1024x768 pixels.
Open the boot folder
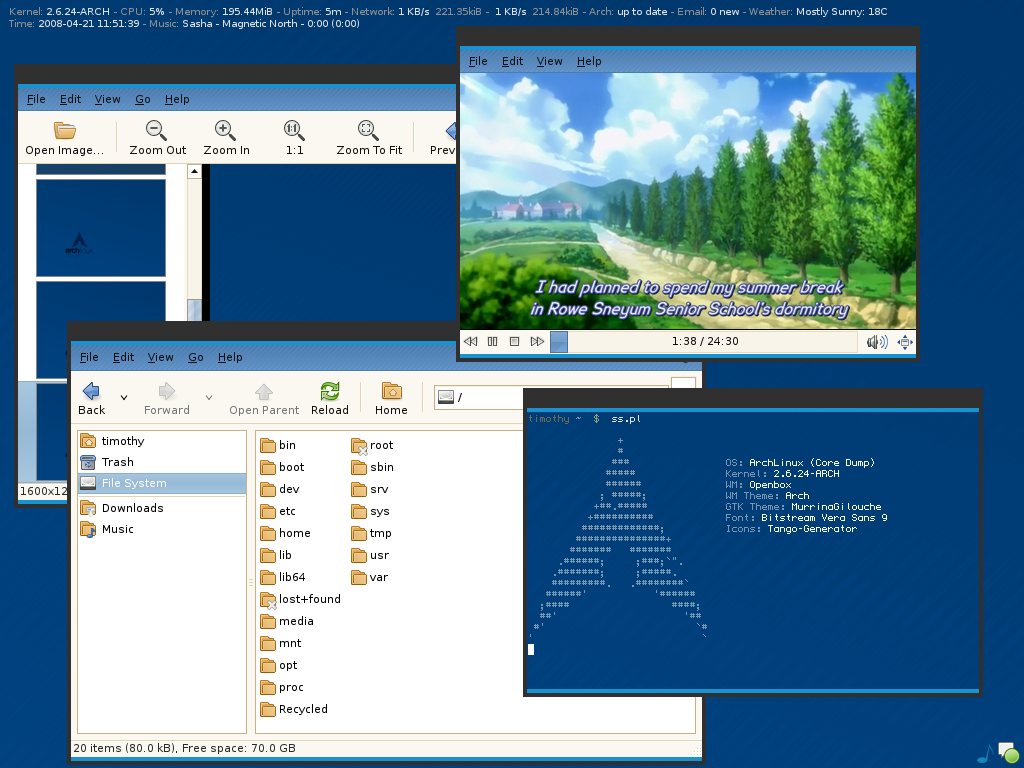[x=282, y=468]
